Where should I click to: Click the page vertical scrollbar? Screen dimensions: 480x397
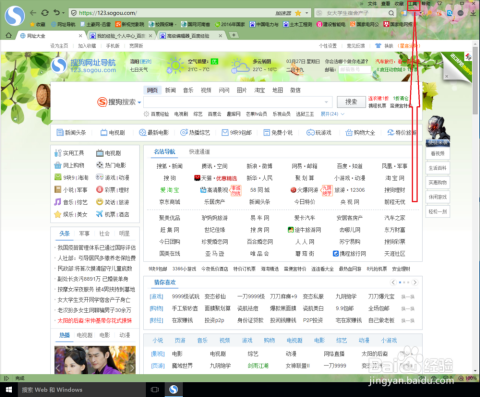(x=475, y=210)
